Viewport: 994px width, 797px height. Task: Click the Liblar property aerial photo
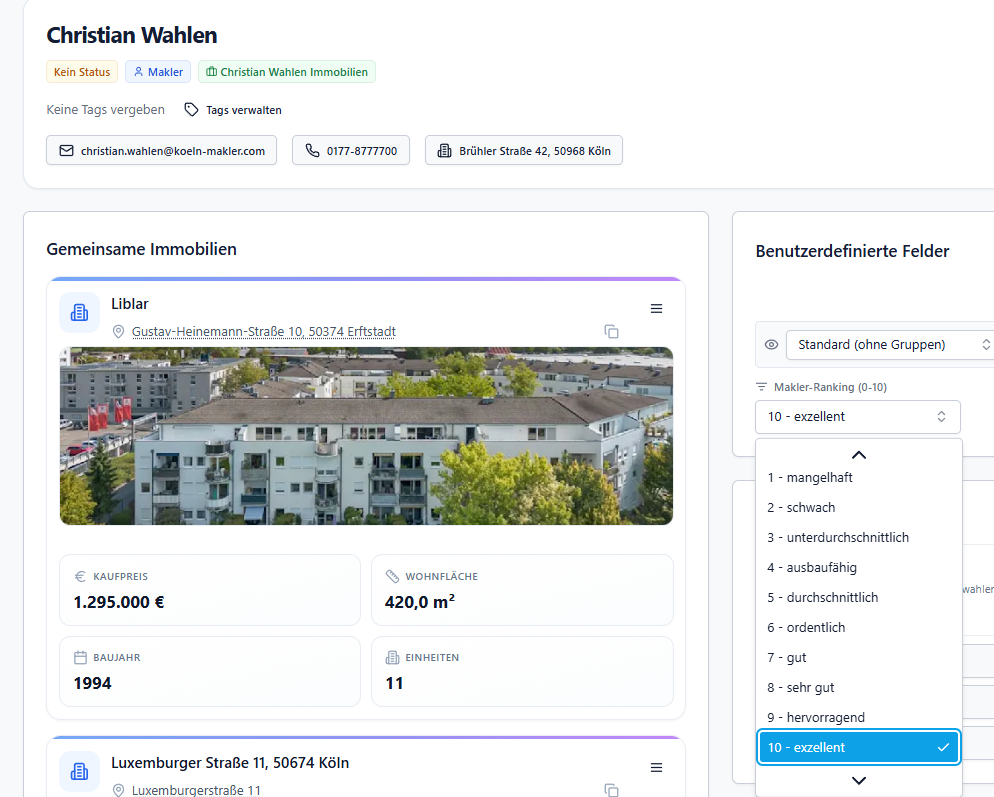coord(366,436)
